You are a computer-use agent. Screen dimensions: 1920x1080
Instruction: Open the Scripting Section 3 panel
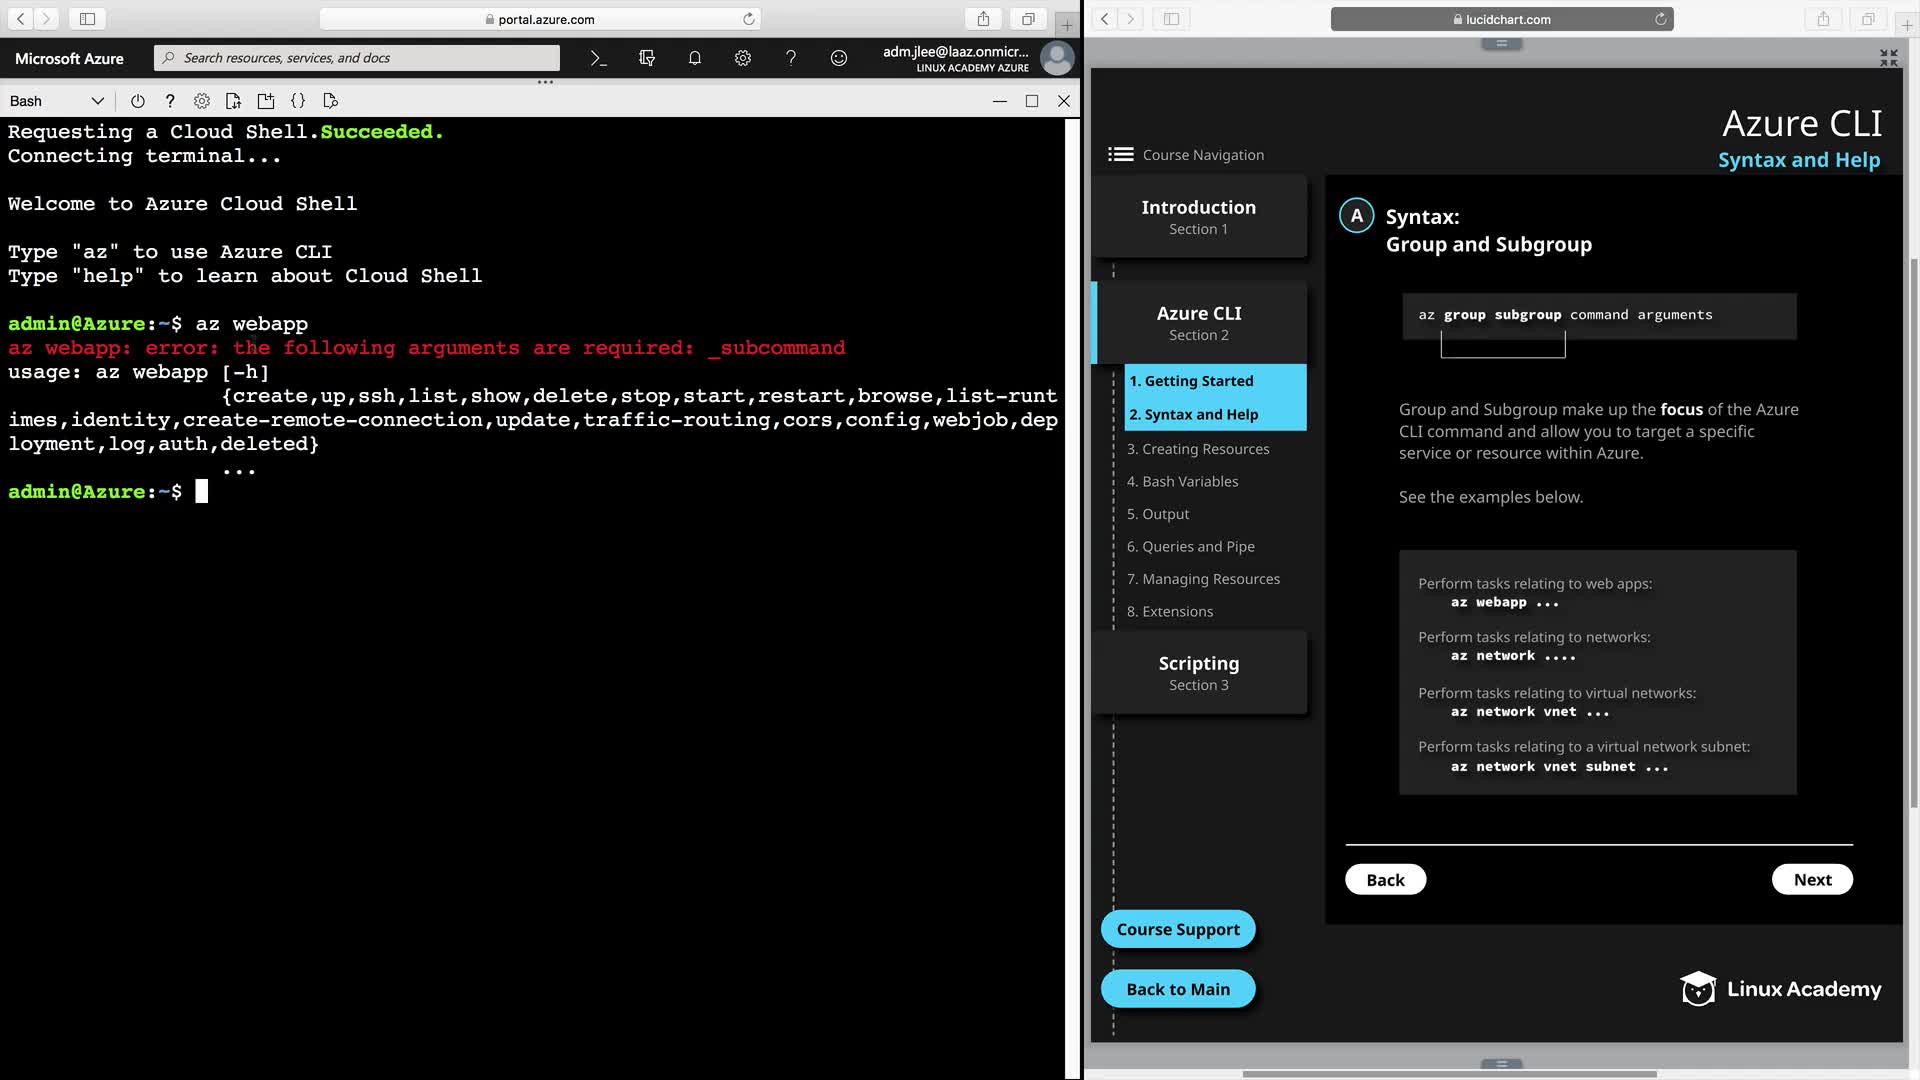1198,672
